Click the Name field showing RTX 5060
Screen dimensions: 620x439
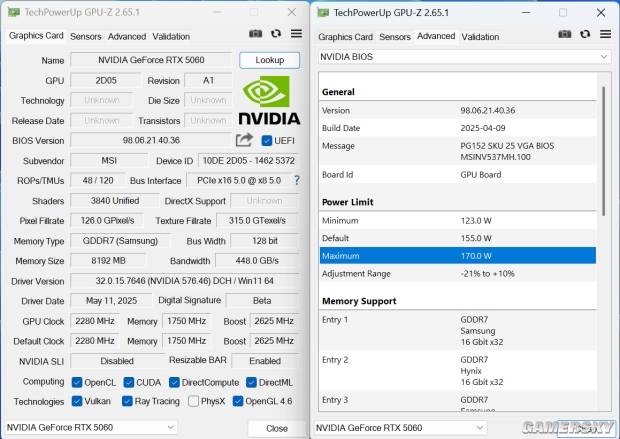coord(151,60)
